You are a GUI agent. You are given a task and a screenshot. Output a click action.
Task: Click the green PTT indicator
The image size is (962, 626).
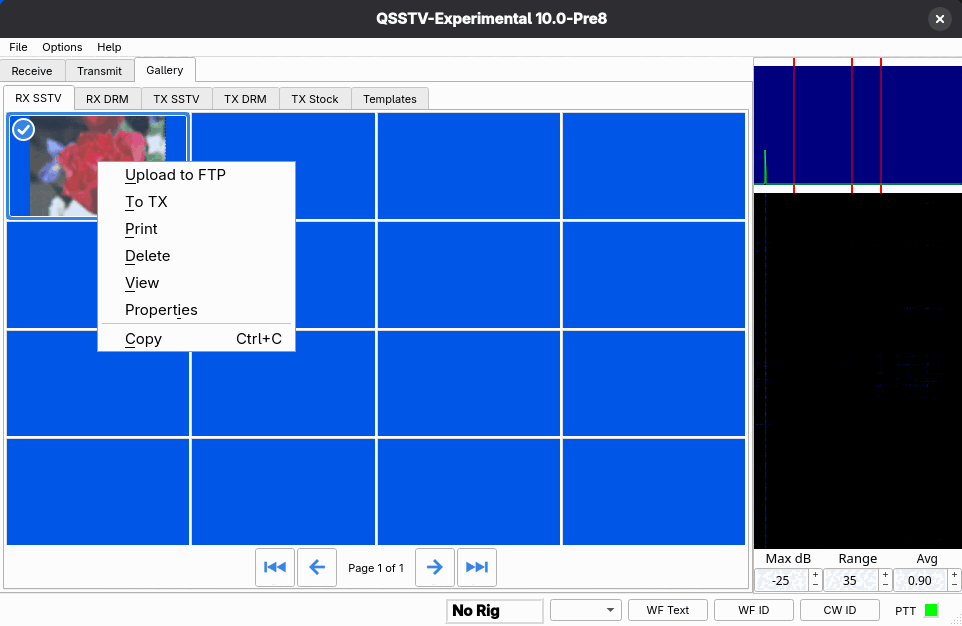click(931, 610)
